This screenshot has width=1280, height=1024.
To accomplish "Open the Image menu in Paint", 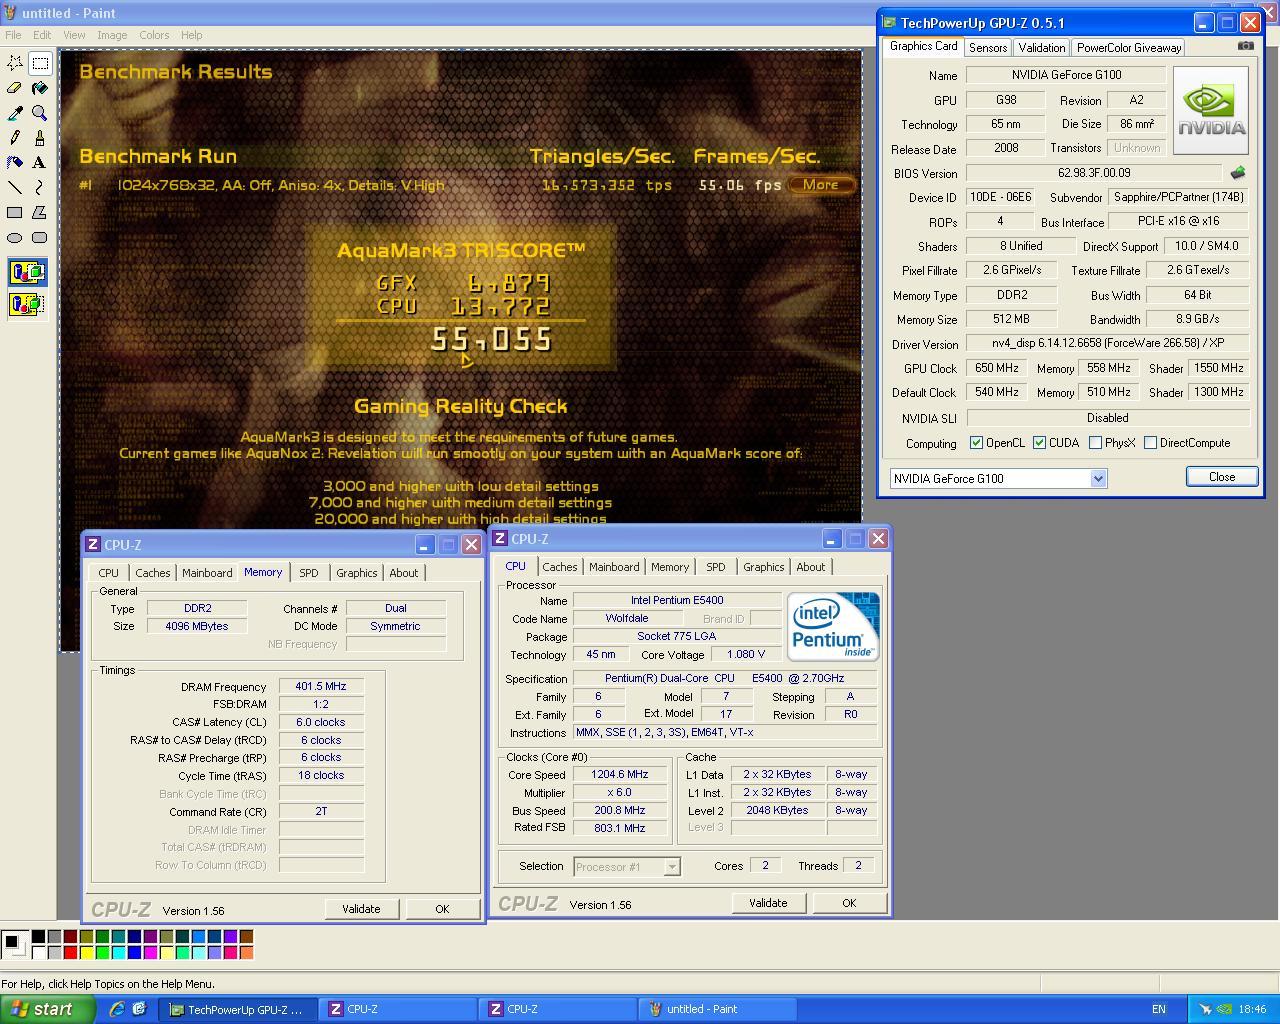I will pyautogui.click(x=112, y=35).
